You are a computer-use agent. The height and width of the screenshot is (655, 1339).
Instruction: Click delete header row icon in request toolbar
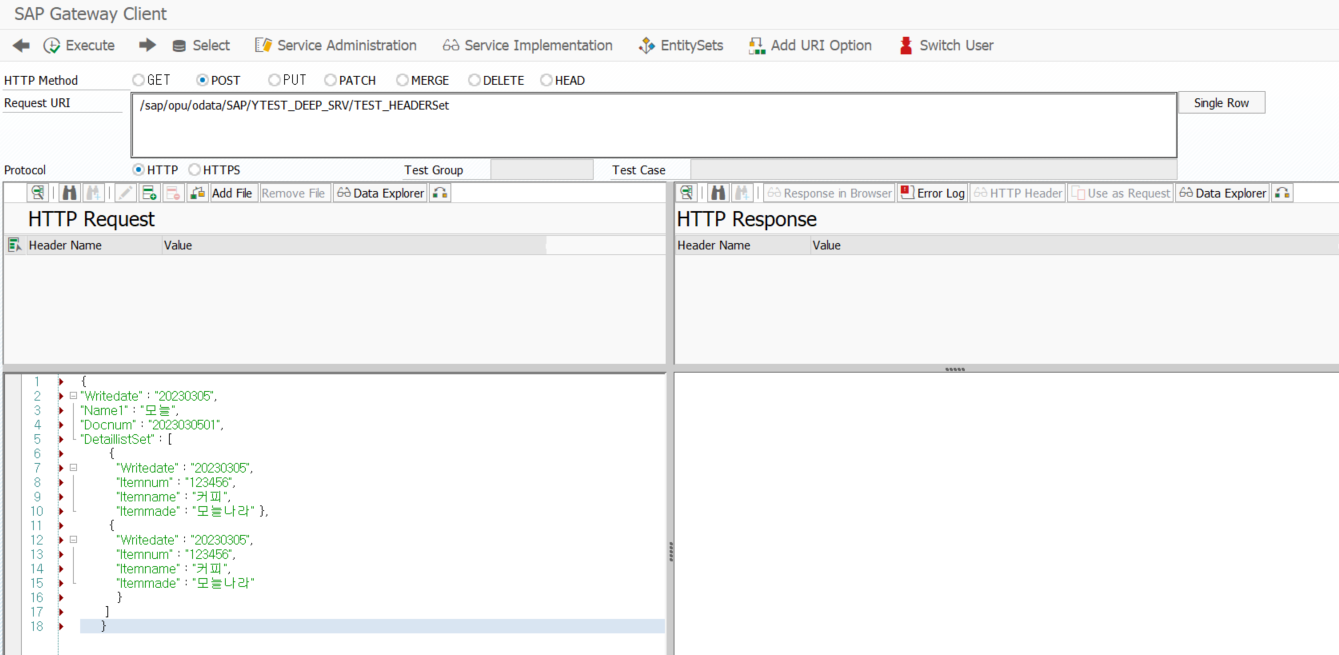[172, 193]
